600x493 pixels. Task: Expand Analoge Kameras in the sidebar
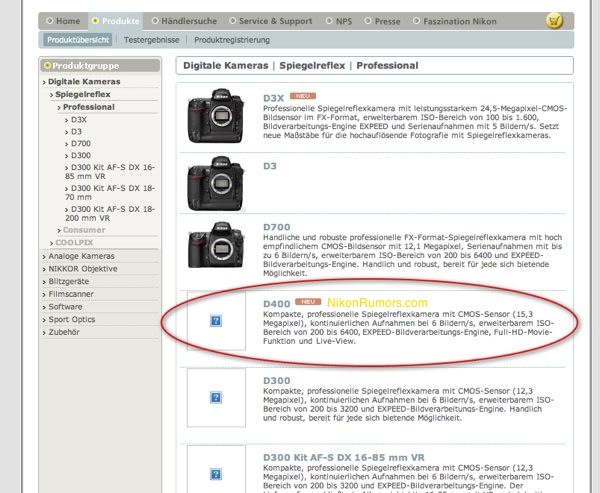pyautogui.click(x=78, y=256)
